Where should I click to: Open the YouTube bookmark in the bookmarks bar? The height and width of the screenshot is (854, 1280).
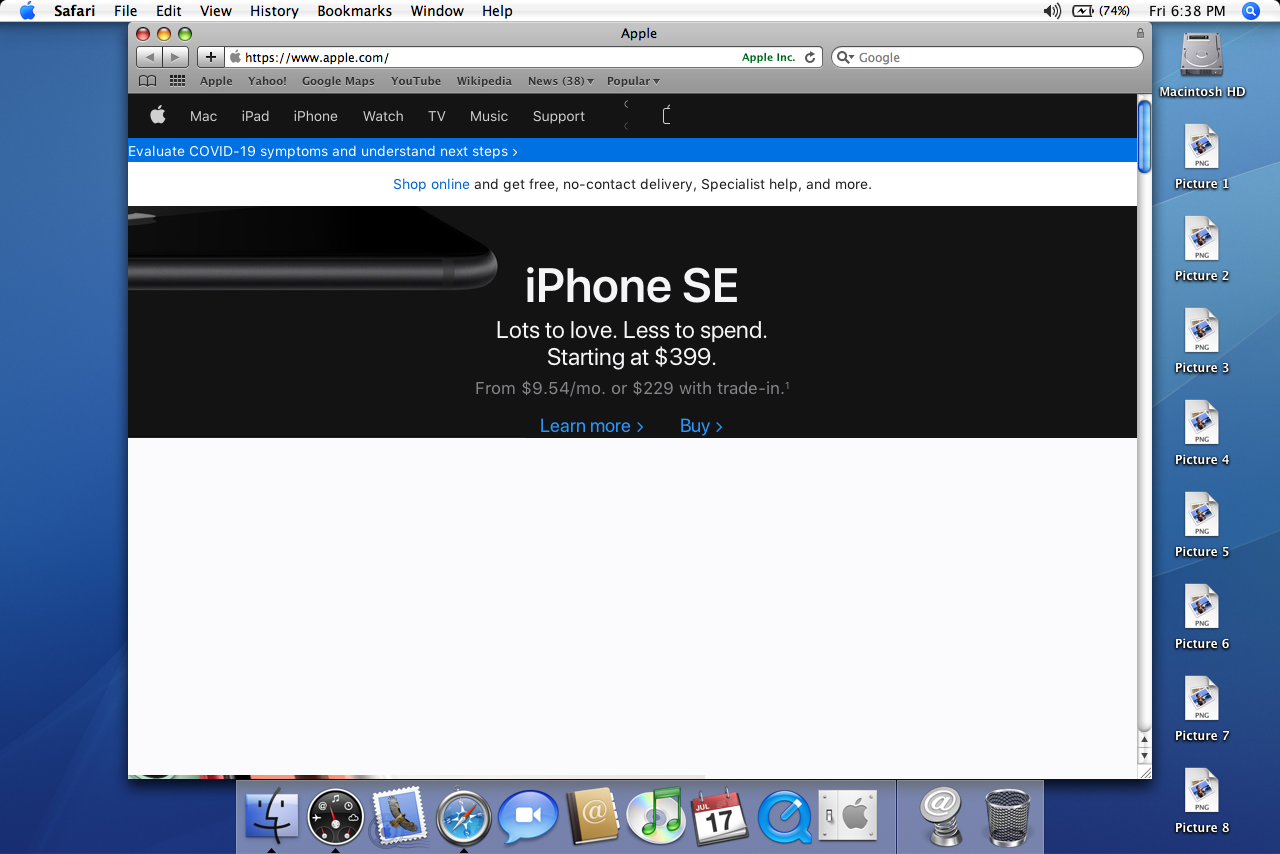point(416,81)
